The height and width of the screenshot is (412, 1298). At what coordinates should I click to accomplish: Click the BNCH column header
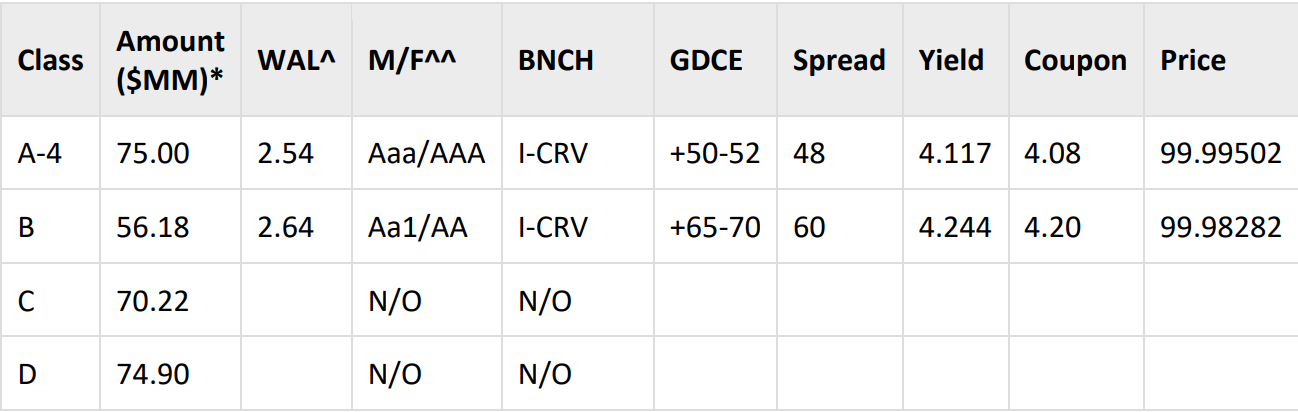pos(556,60)
